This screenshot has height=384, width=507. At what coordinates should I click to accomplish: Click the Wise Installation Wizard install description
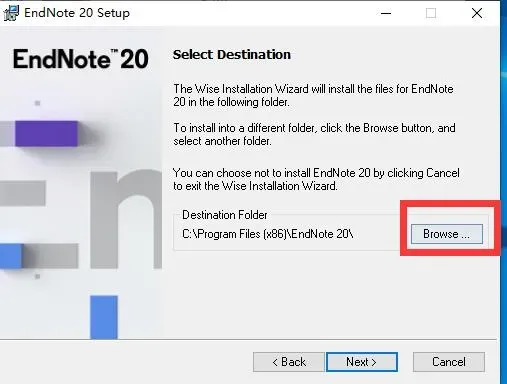tap(313, 95)
